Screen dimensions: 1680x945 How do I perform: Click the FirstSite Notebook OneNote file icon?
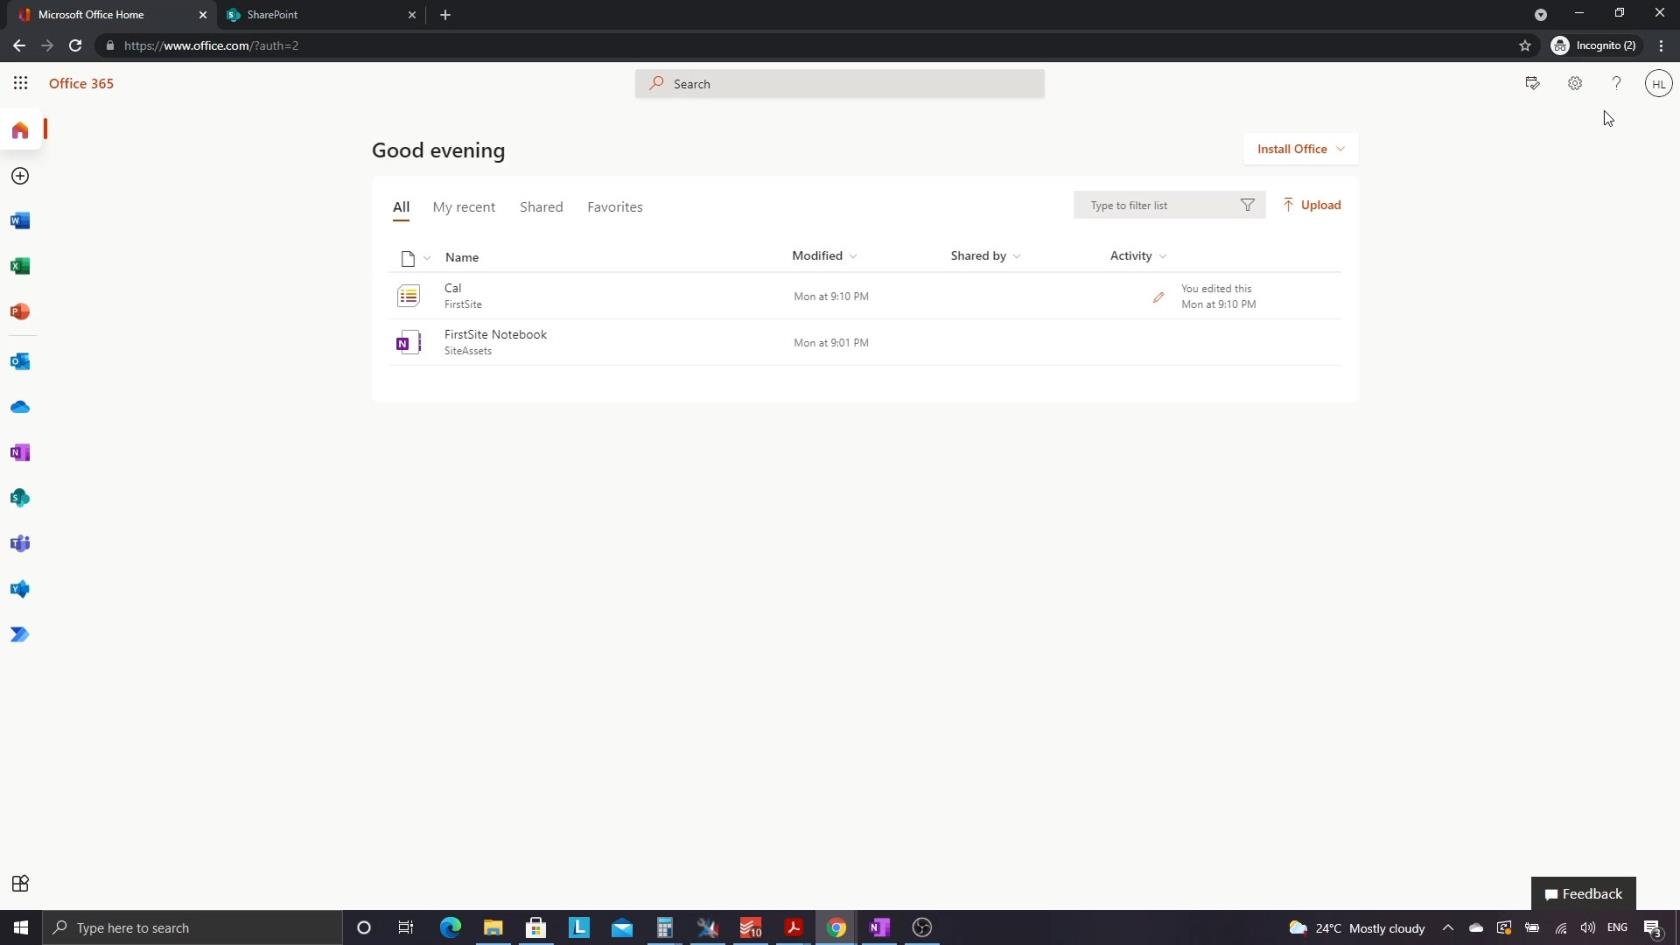[x=408, y=343]
